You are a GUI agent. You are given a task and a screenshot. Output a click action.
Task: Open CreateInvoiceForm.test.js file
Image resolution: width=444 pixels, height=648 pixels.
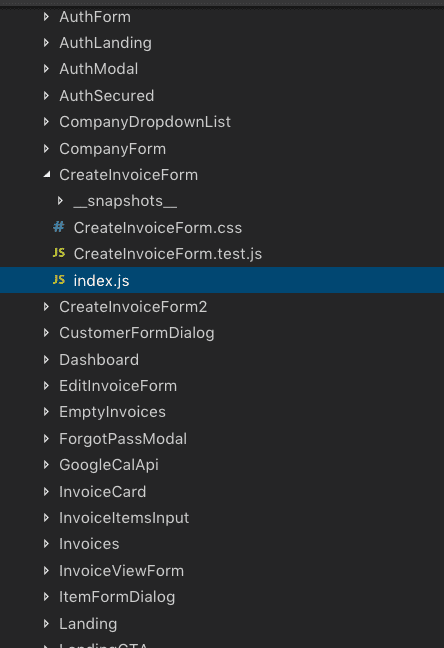coord(167,254)
